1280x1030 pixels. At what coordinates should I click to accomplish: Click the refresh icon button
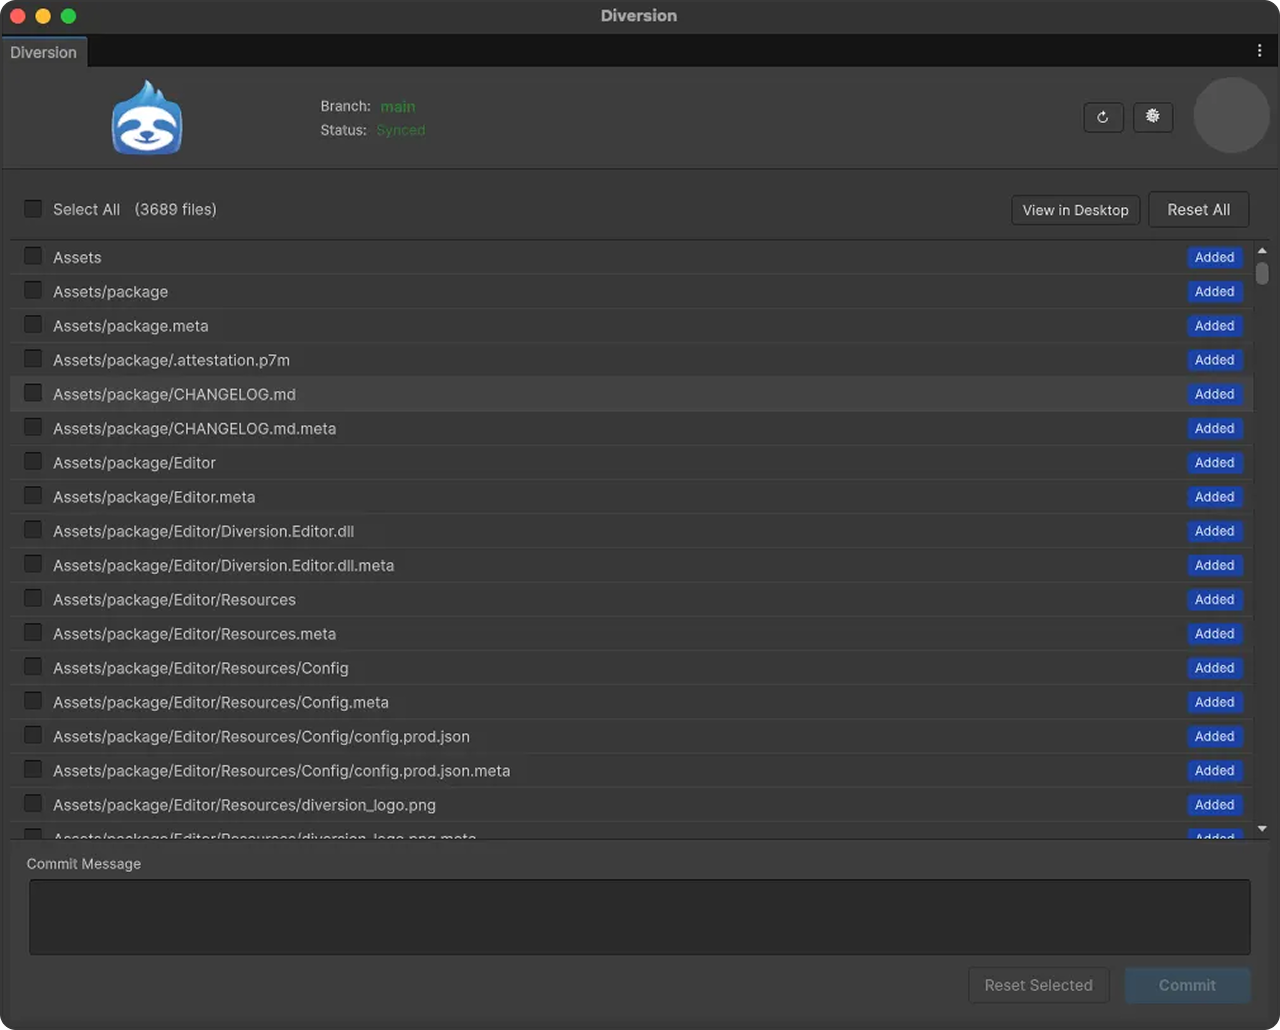pyautogui.click(x=1103, y=117)
